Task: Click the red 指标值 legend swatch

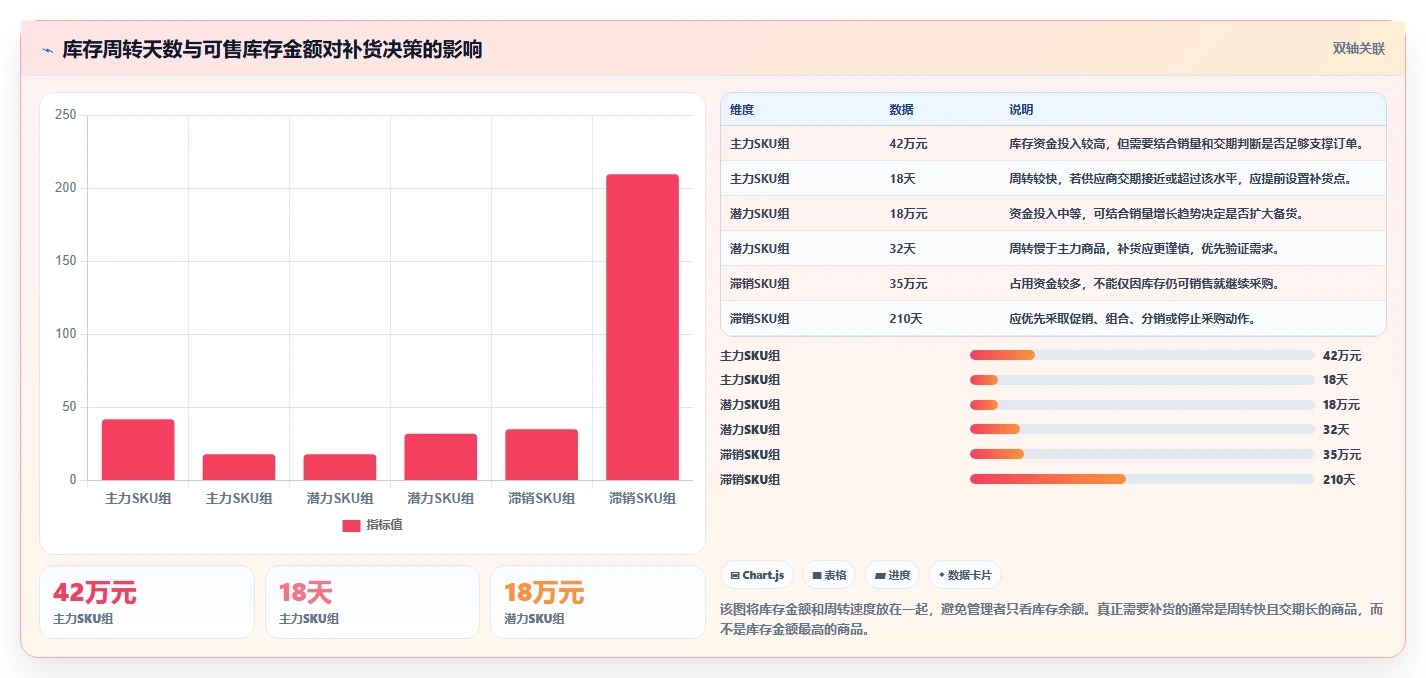Action: tap(351, 525)
